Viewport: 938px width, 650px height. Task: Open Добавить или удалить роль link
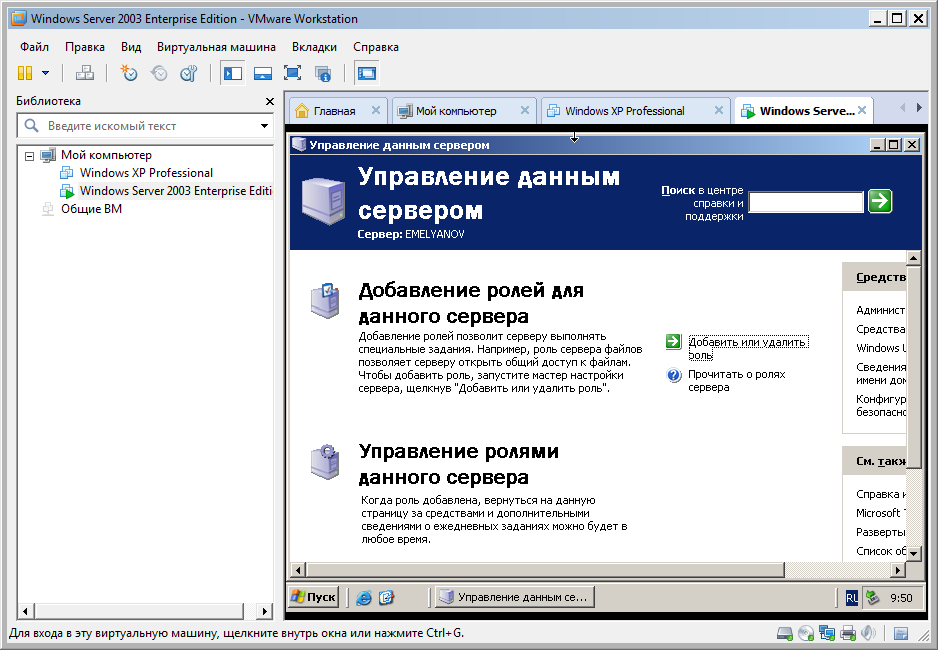point(748,349)
